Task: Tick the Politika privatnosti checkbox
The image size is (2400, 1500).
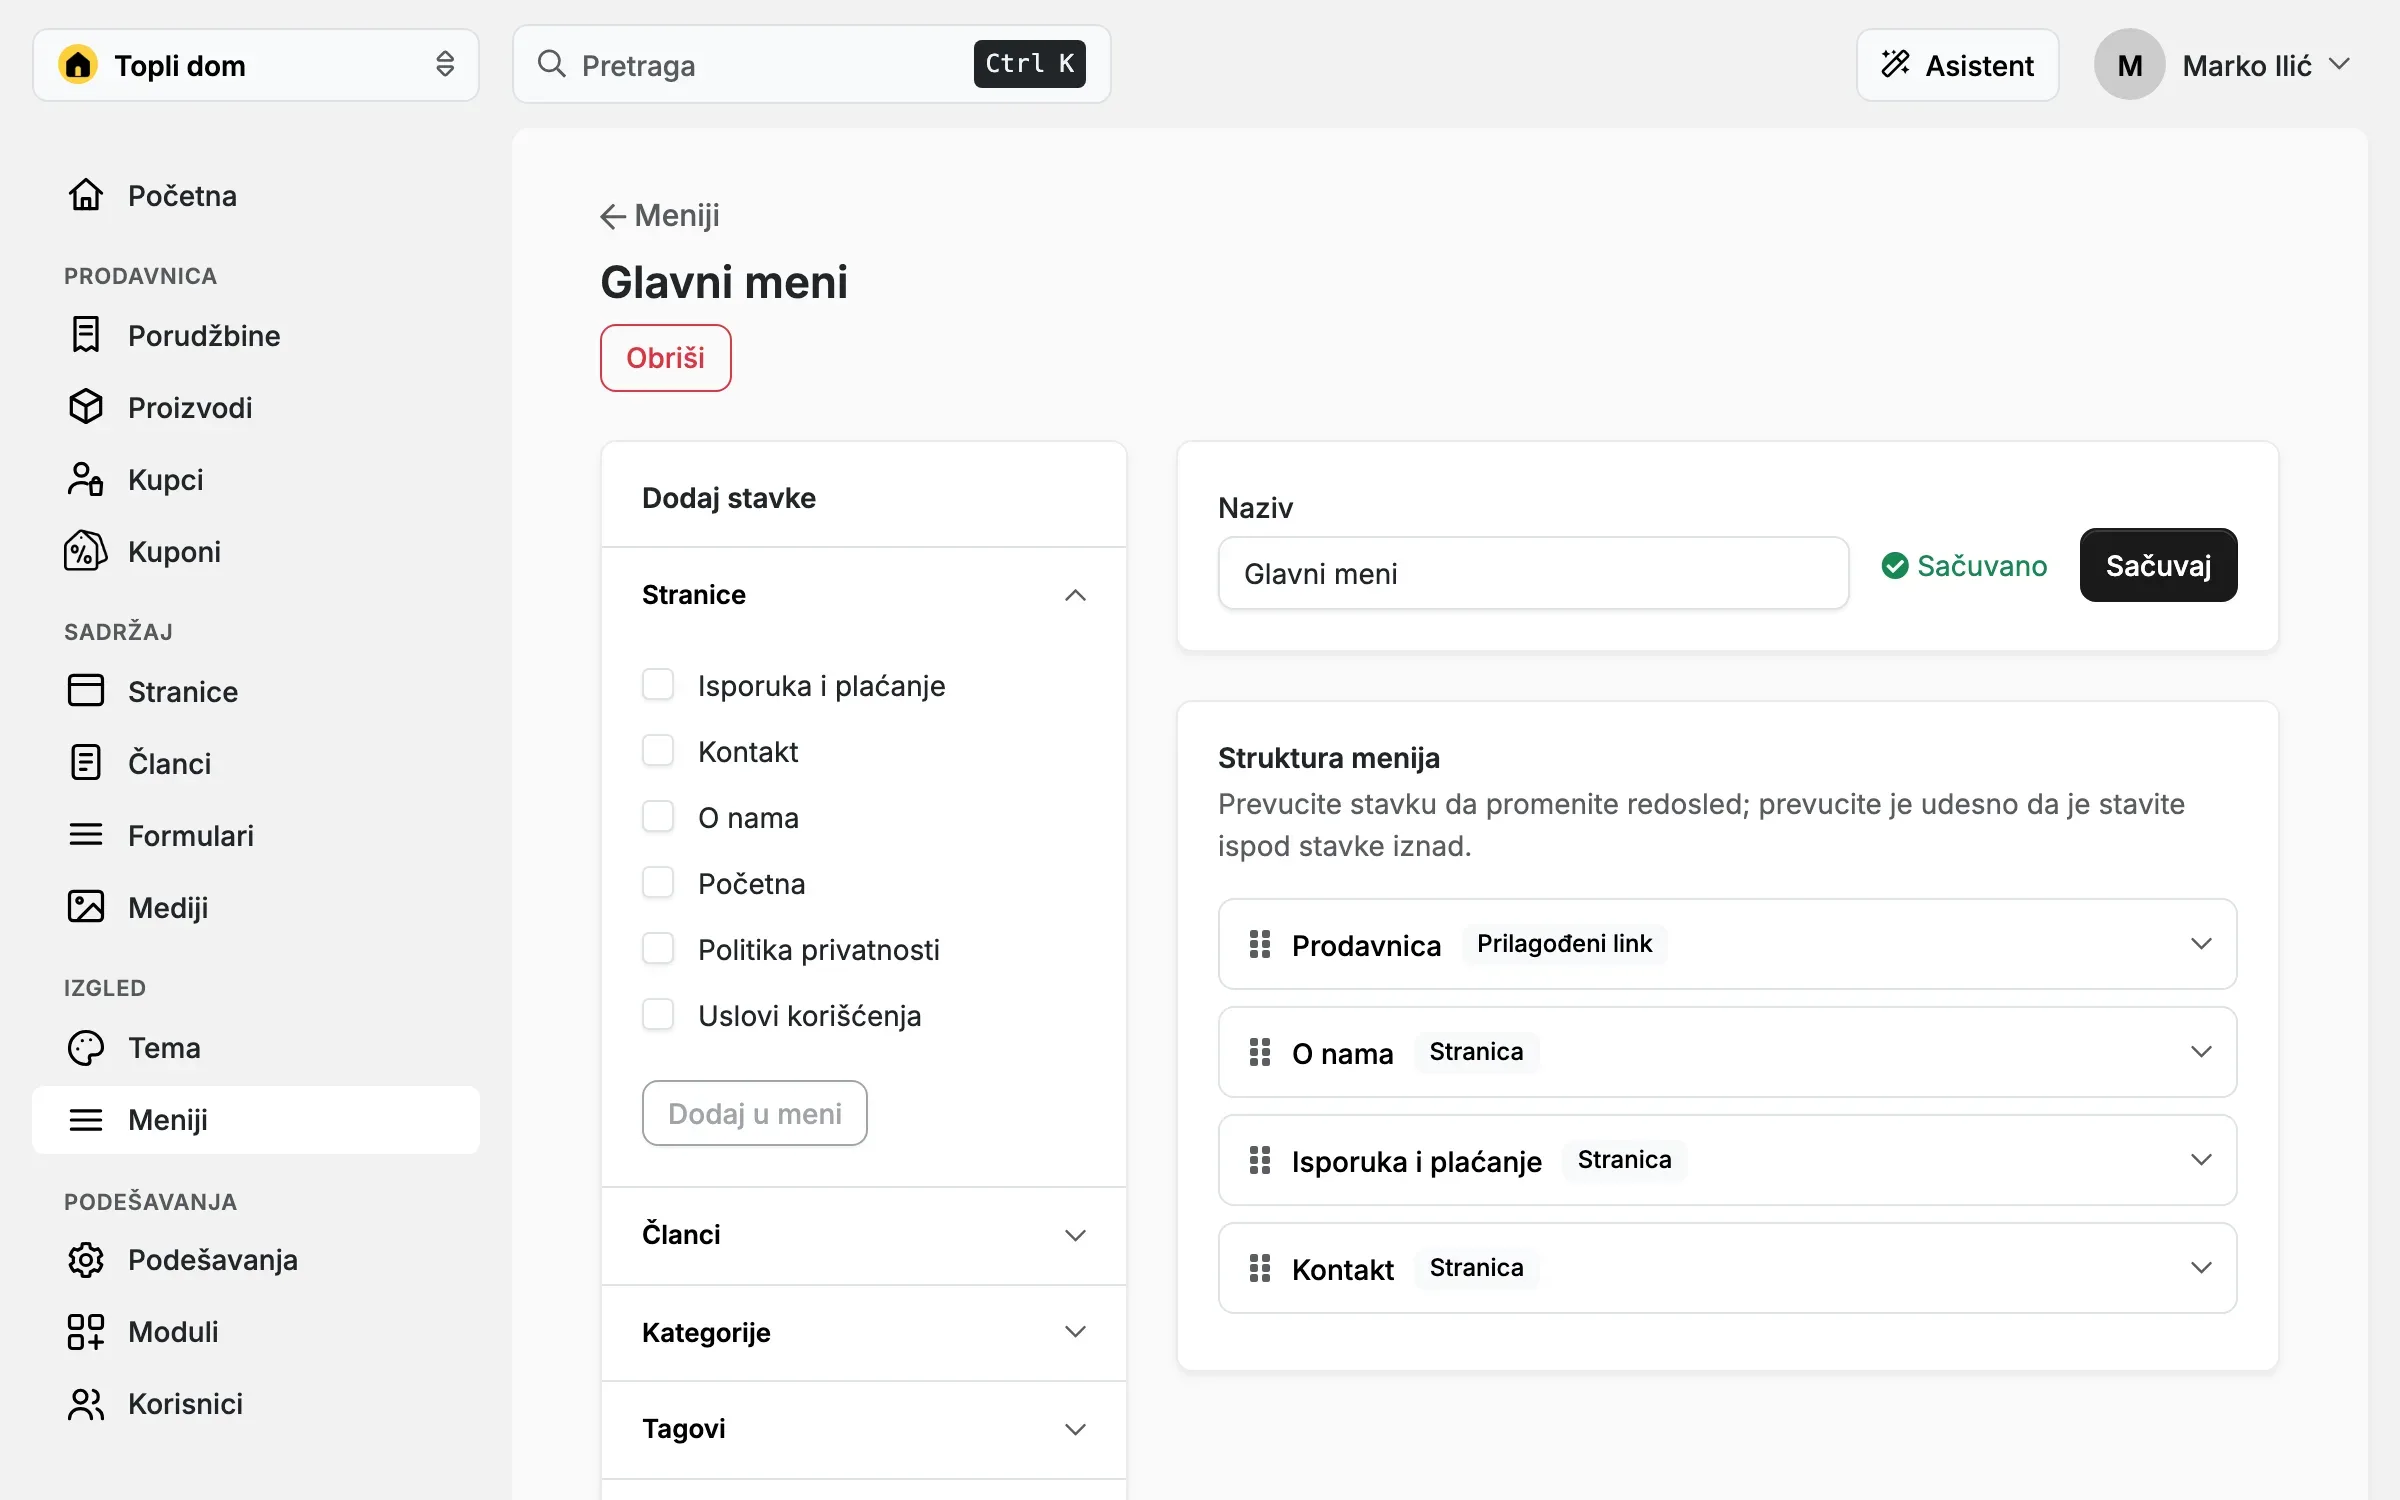Action: click(658, 949)
